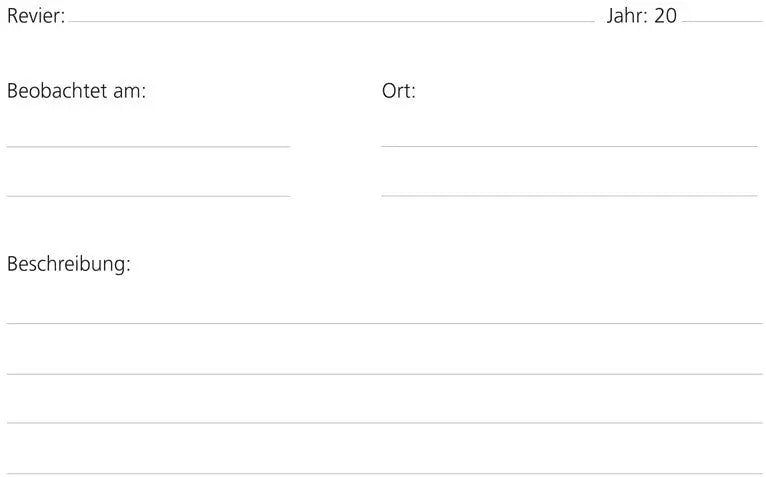
Task: Select the last Beschreibung line
Action: tap(384, 470)
